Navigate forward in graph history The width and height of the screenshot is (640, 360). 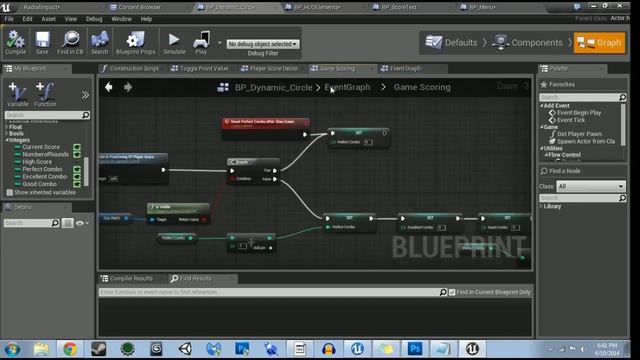(128, 87)
